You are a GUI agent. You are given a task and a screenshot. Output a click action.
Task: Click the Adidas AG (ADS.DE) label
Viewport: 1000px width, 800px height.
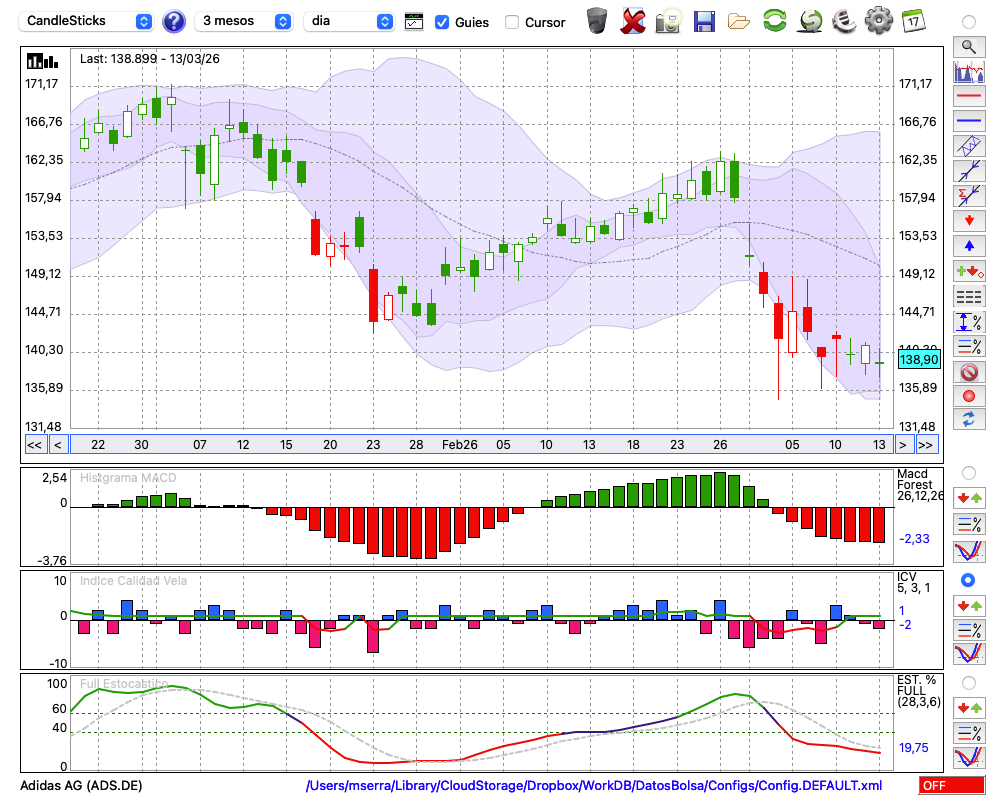click(x=81, y=785)
